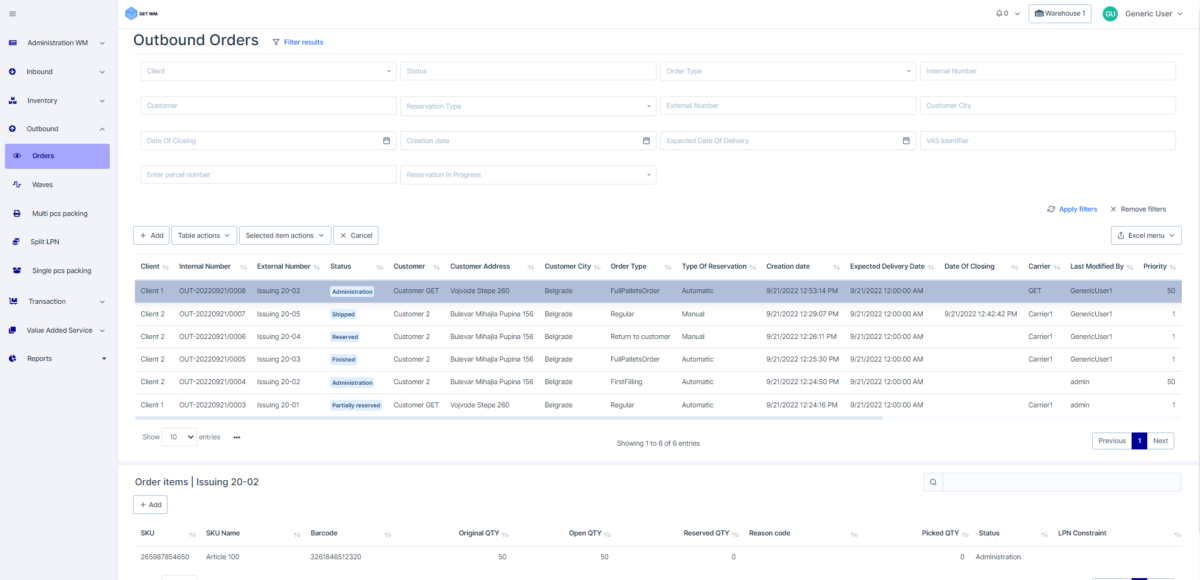Collapse the sidebar using the hamburger icon
1200x580 pixels.
click(13, 14)
